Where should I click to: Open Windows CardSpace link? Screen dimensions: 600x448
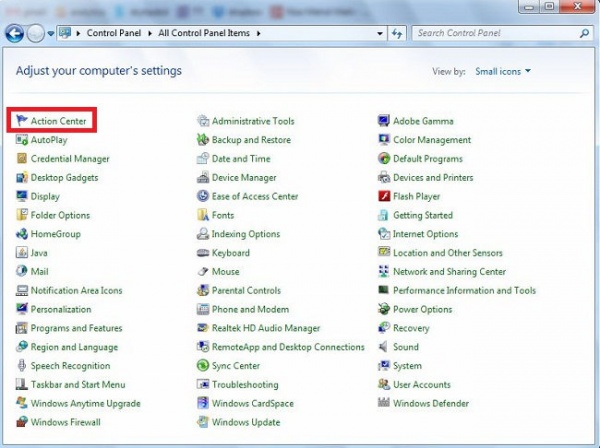pos(253,403)
